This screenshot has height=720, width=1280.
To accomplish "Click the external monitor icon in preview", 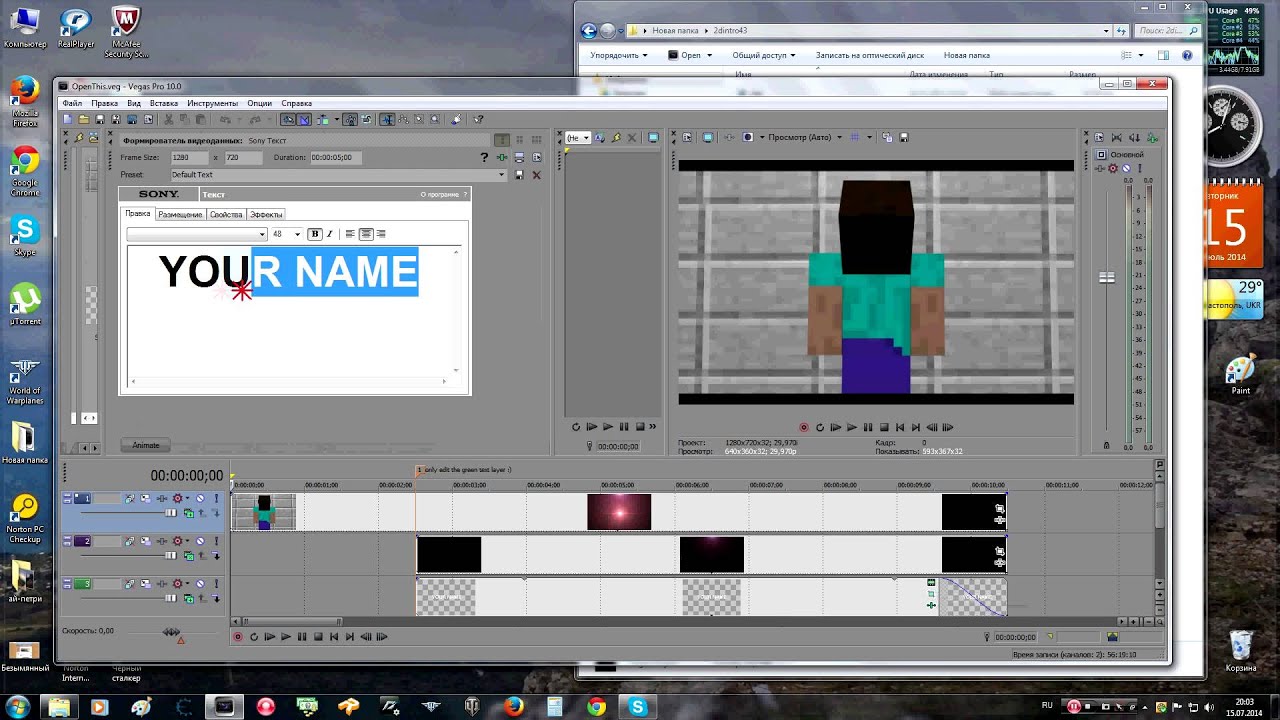I will coord(708,137).
